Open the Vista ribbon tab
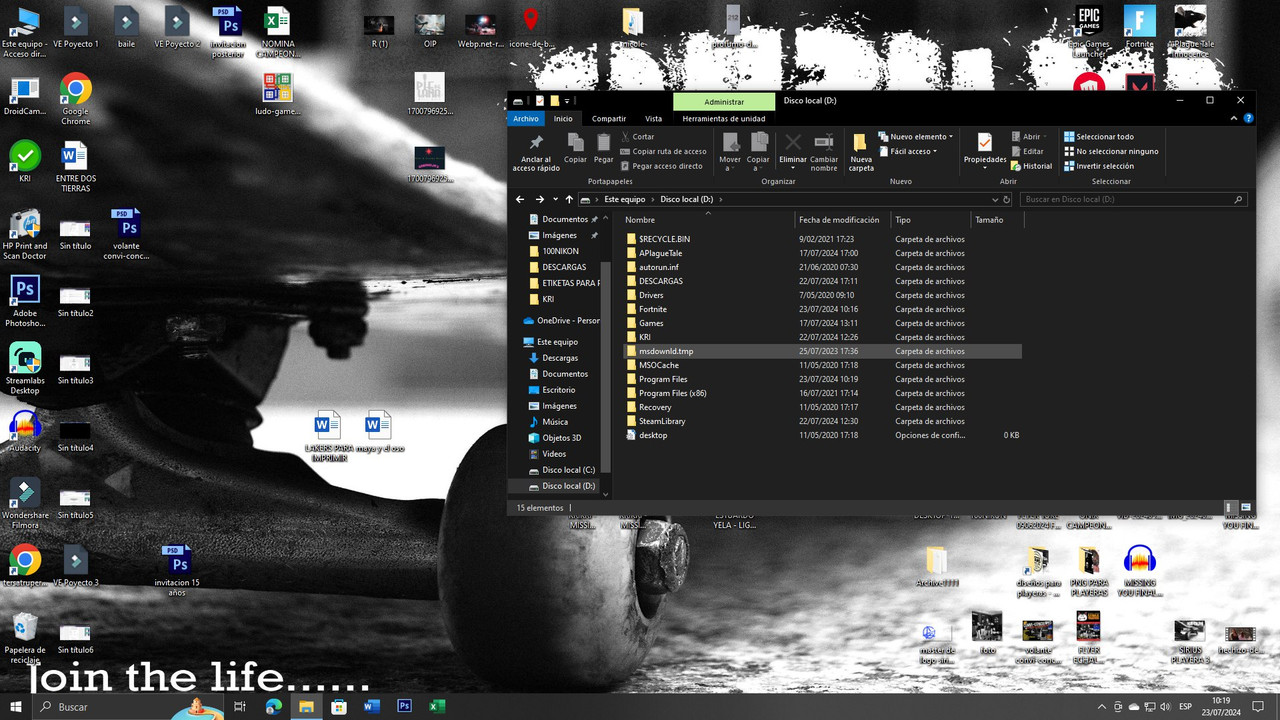 [x=653, y=119]
